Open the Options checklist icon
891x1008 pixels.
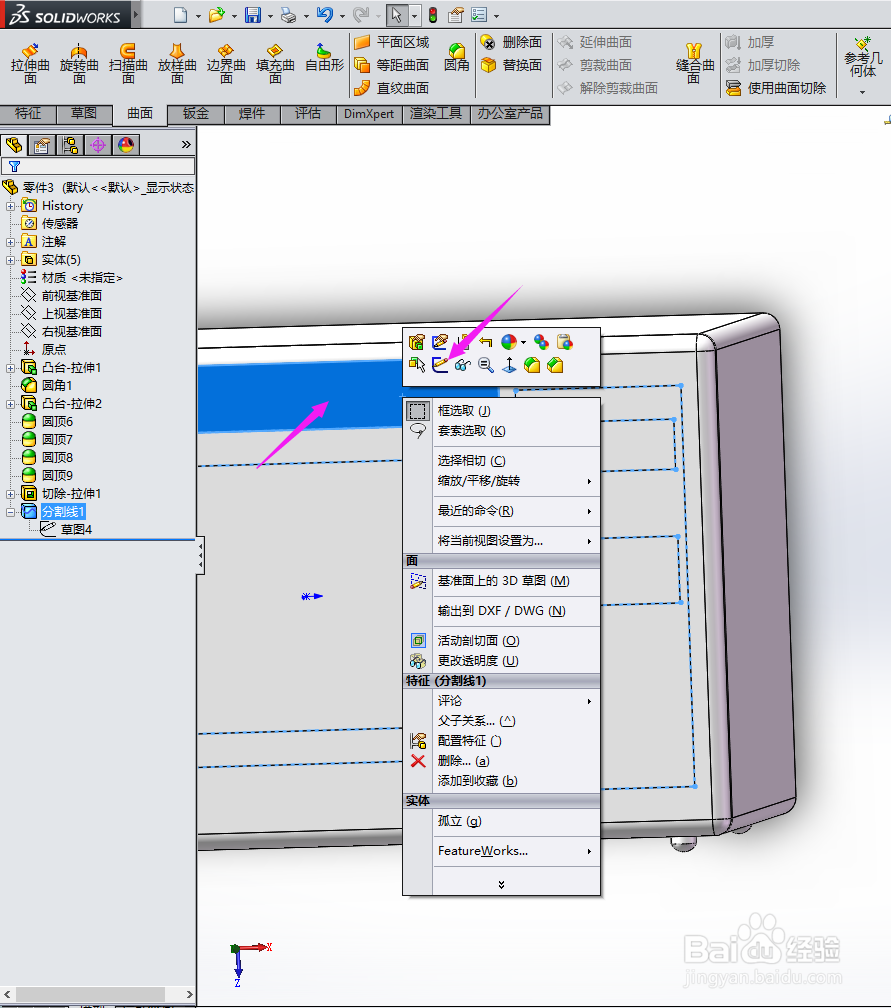pyautogui.click(x=479, y=15)
